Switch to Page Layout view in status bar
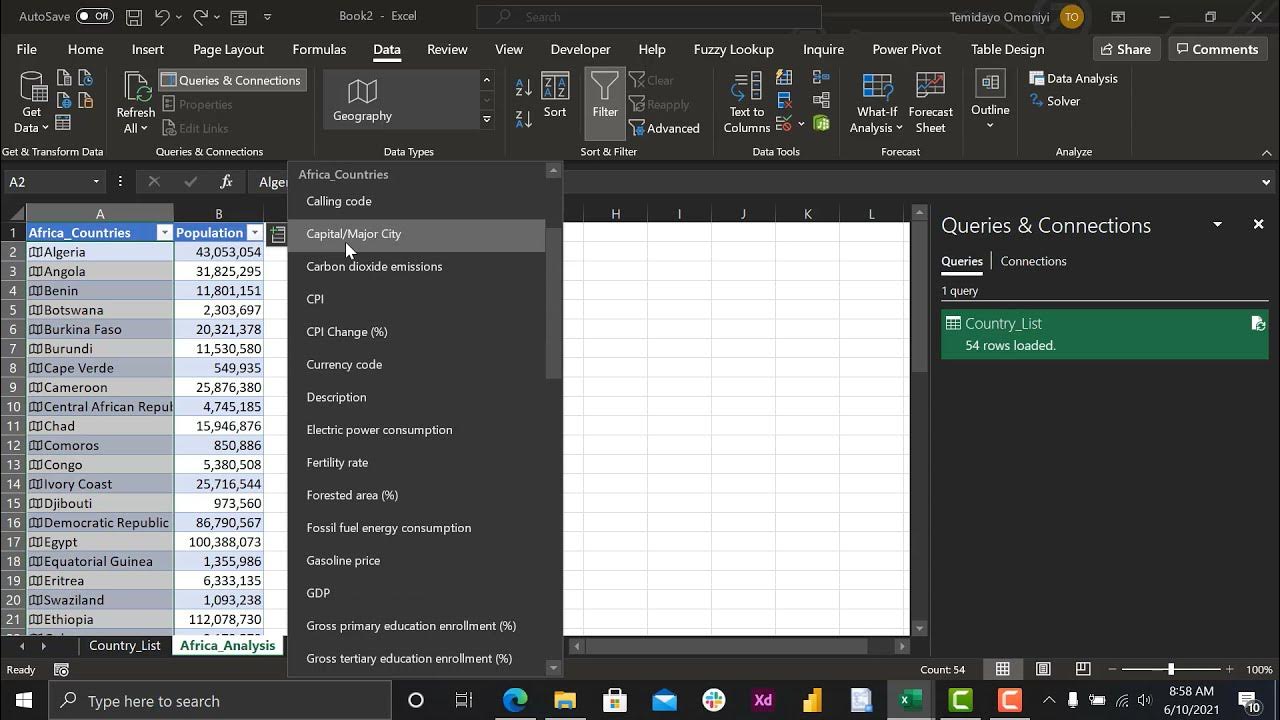The width and height of the screenshot is (1280, 720). click(1043, 669)
